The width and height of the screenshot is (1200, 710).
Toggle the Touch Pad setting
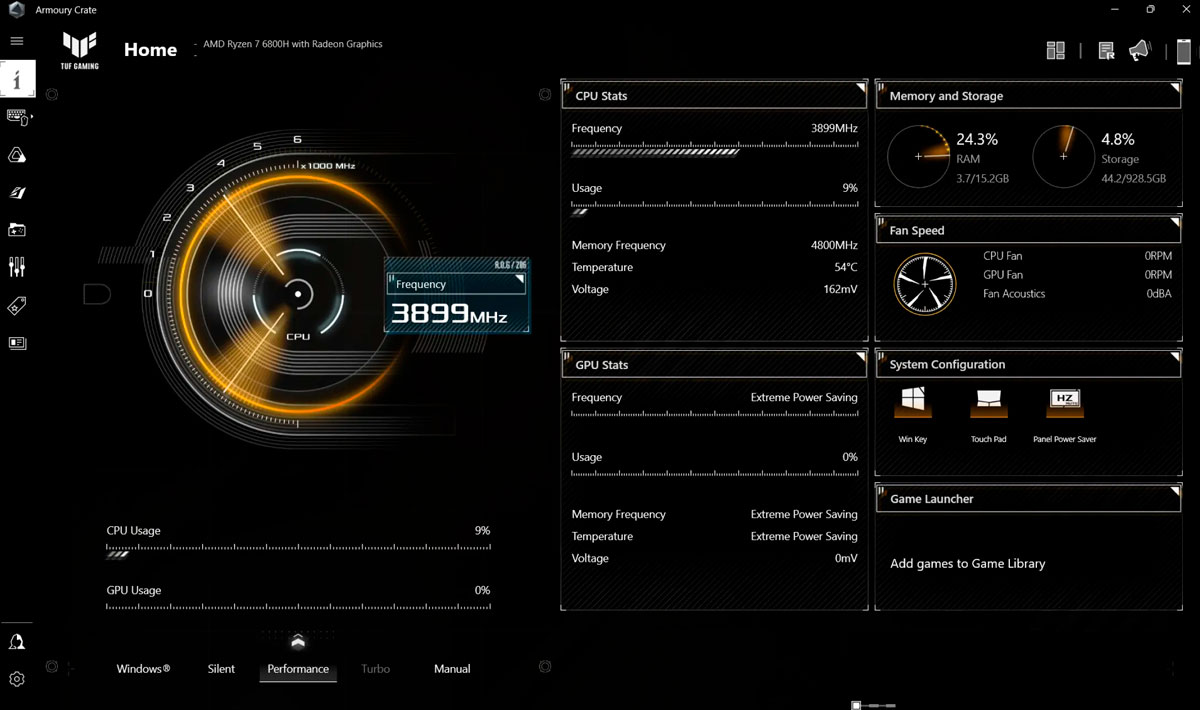tap(988, 403)
